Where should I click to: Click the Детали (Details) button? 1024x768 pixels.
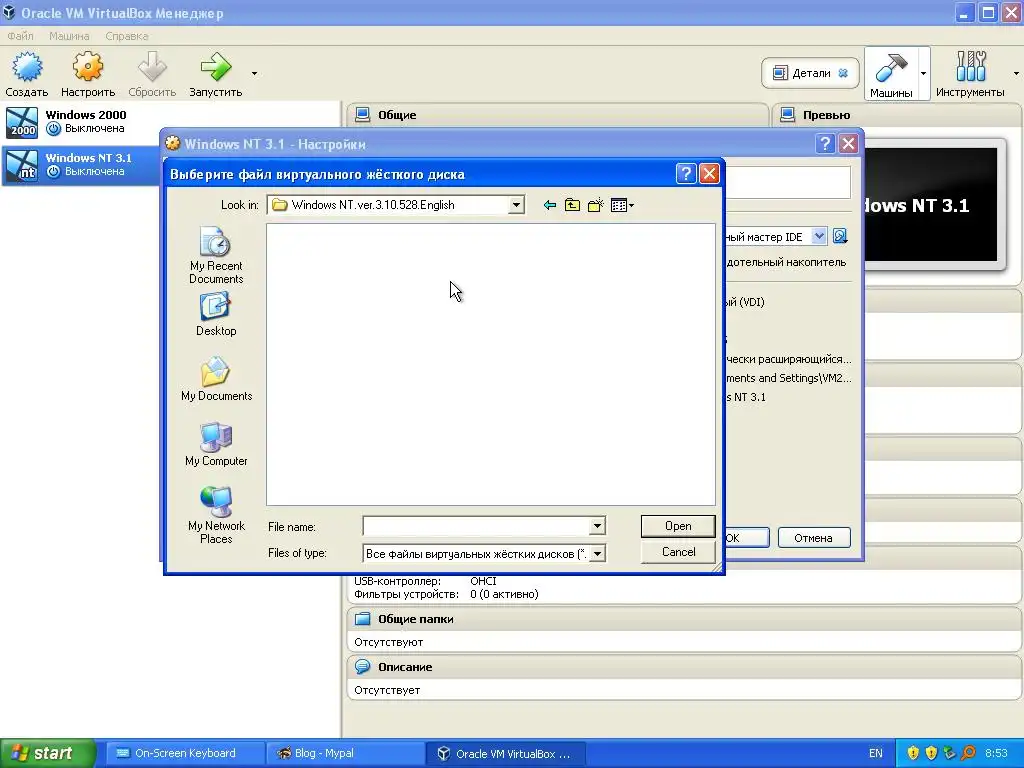(810, 73)
